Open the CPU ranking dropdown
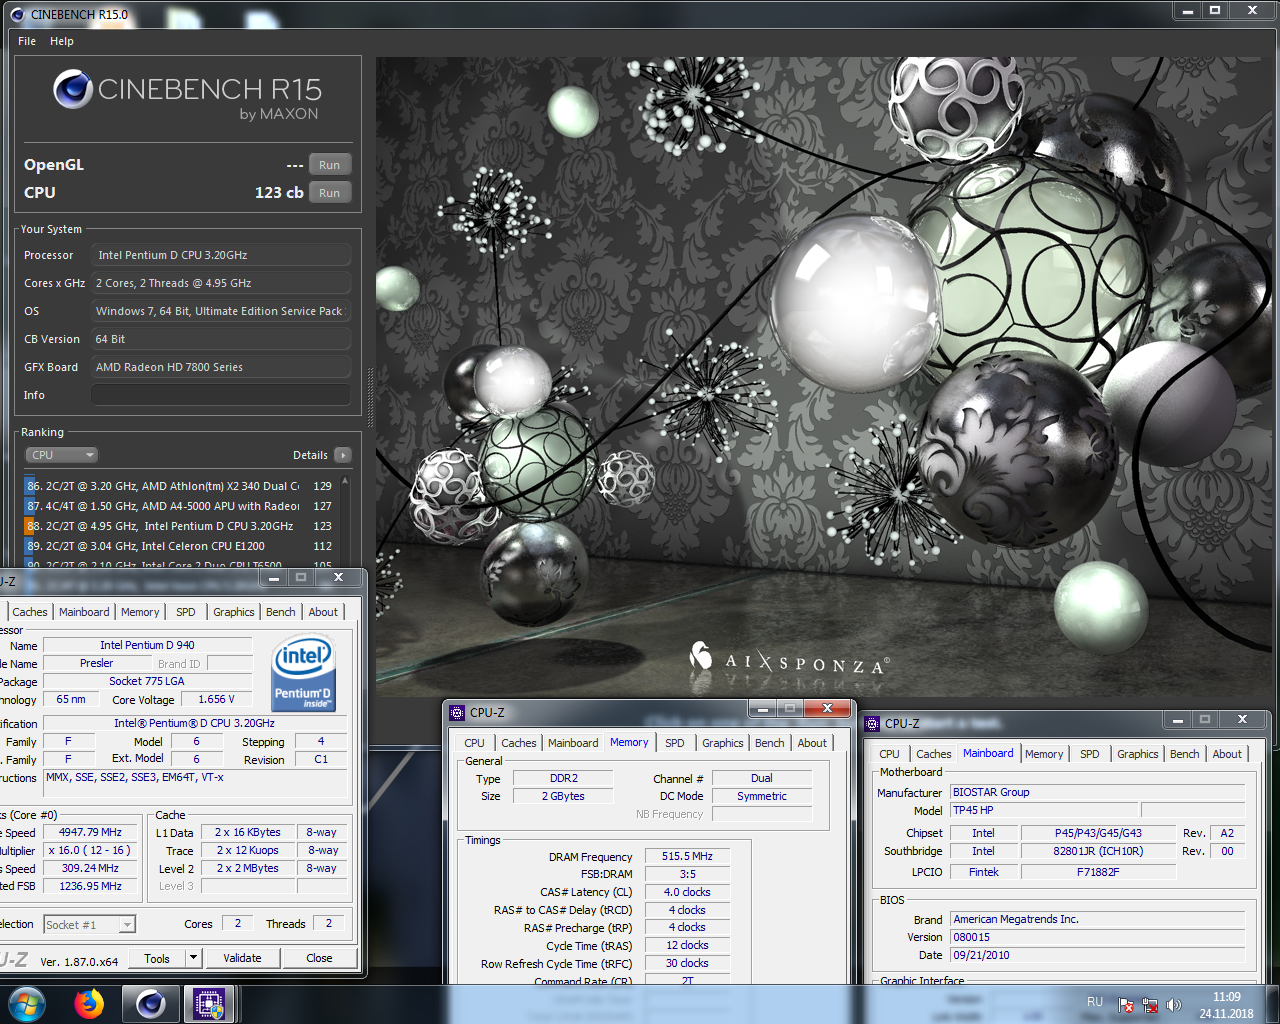 [61, 455]
